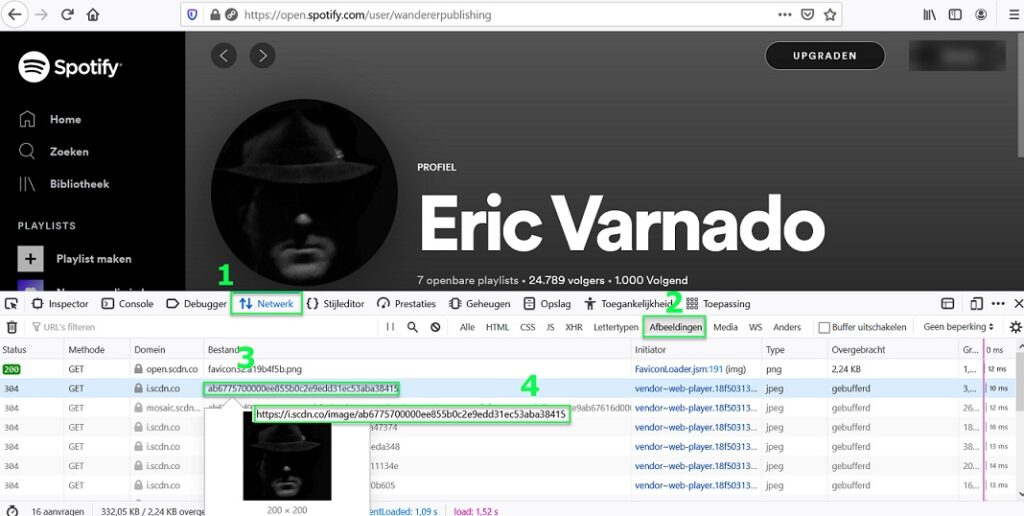Save page to Pocket icon
The image size is (1024, 516).
807,14
